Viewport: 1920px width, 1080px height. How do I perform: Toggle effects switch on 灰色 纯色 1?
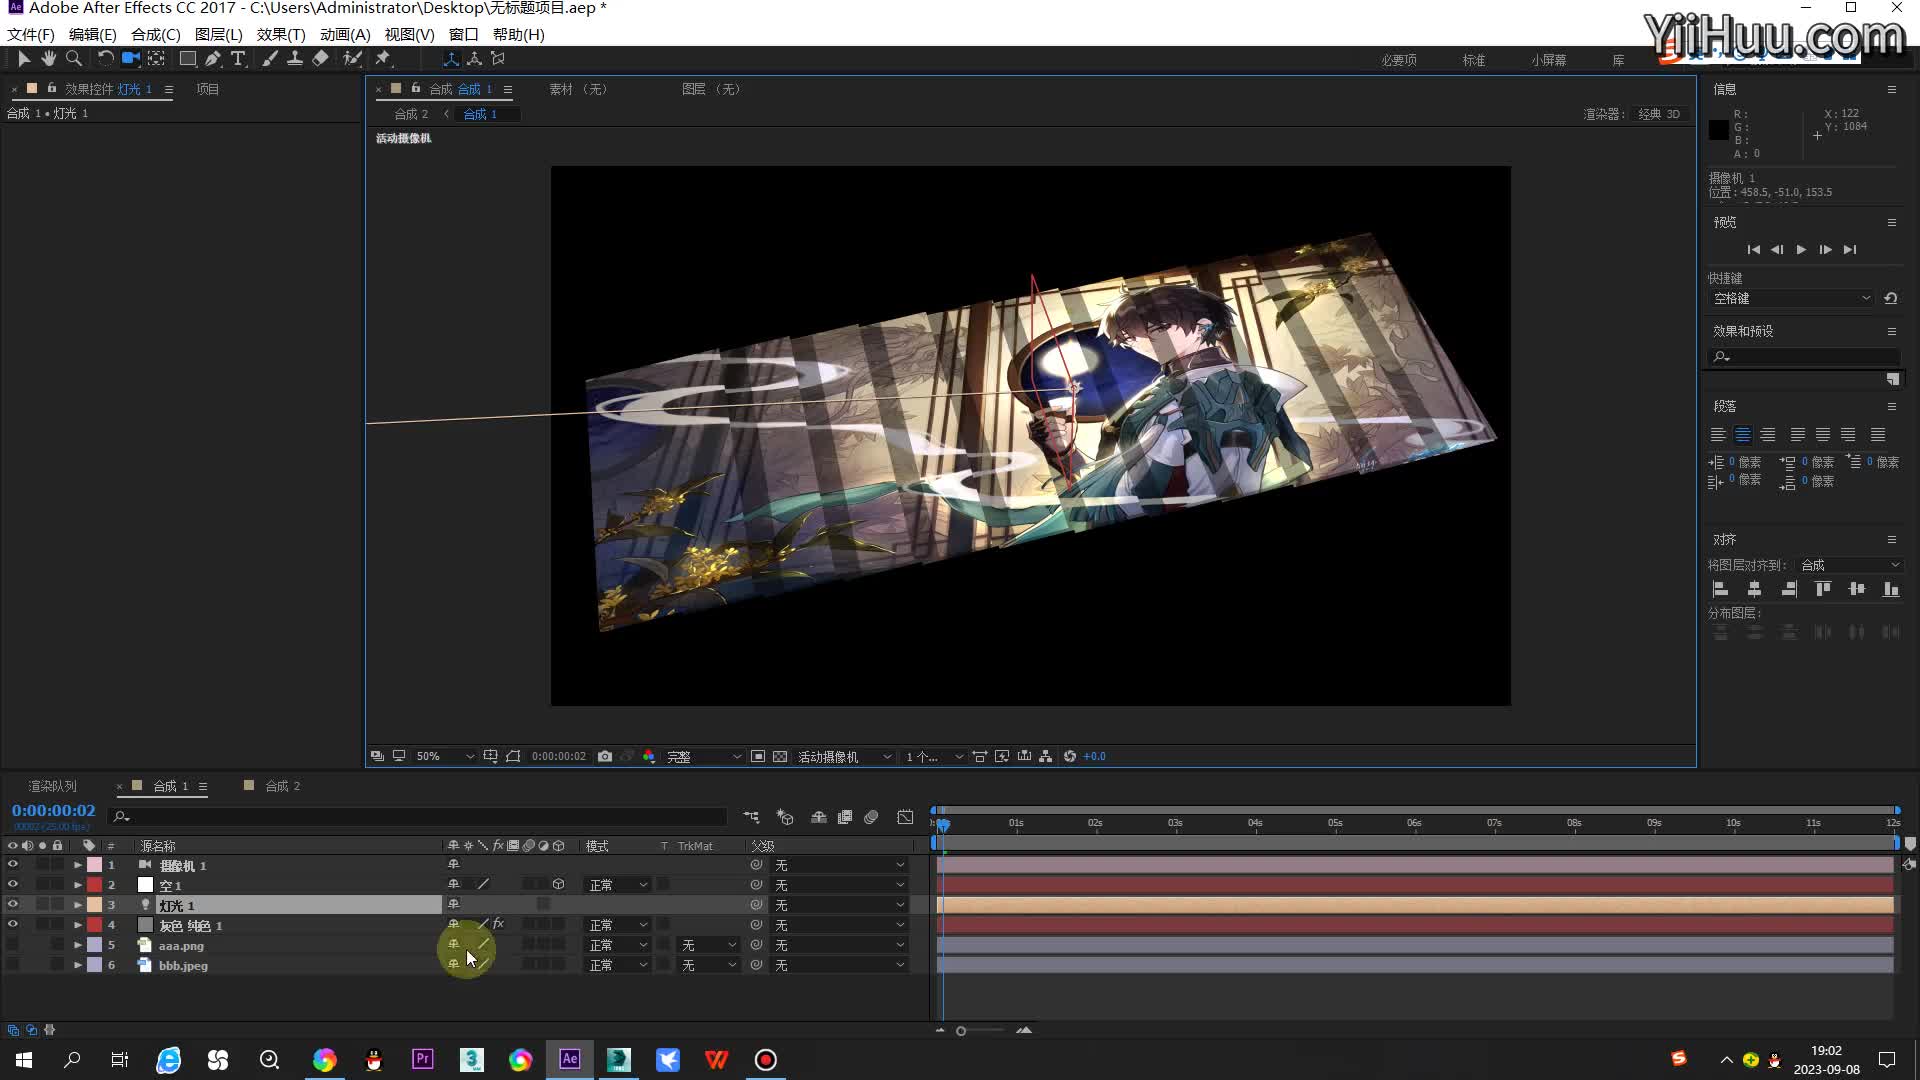498,924
